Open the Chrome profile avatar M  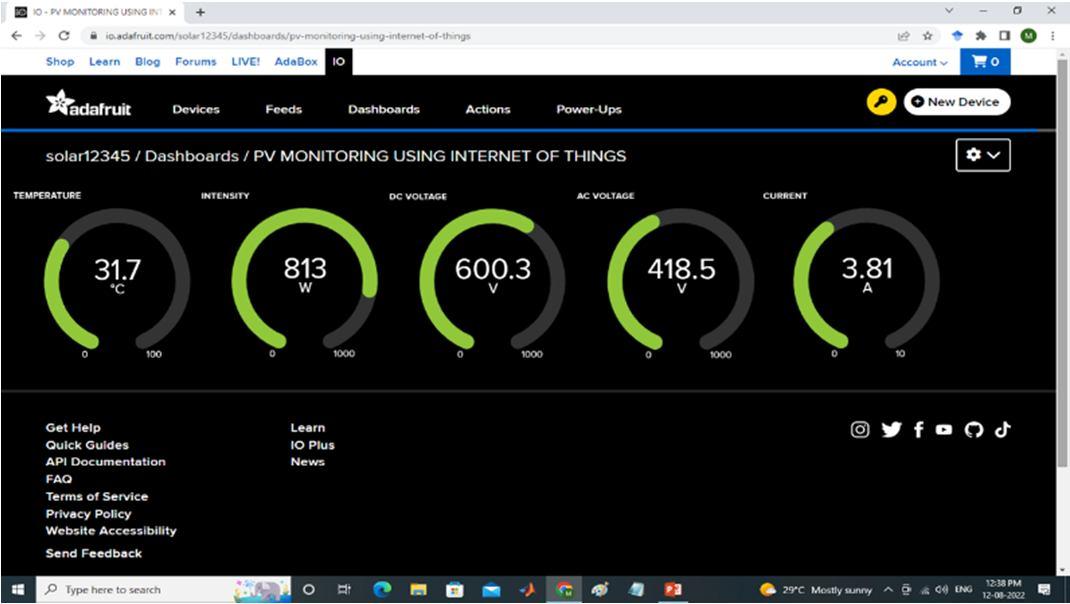click(1028, 35)
